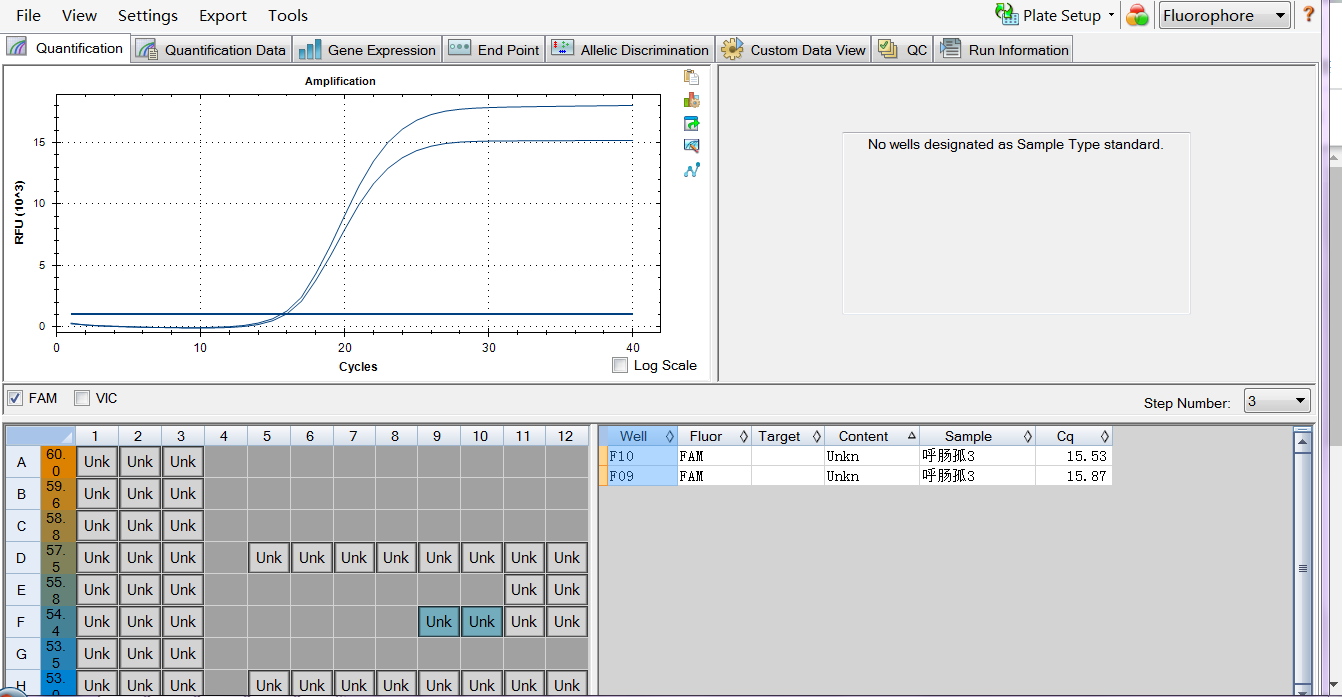
Task: Select plate row F header
Action: click(22, 621)
